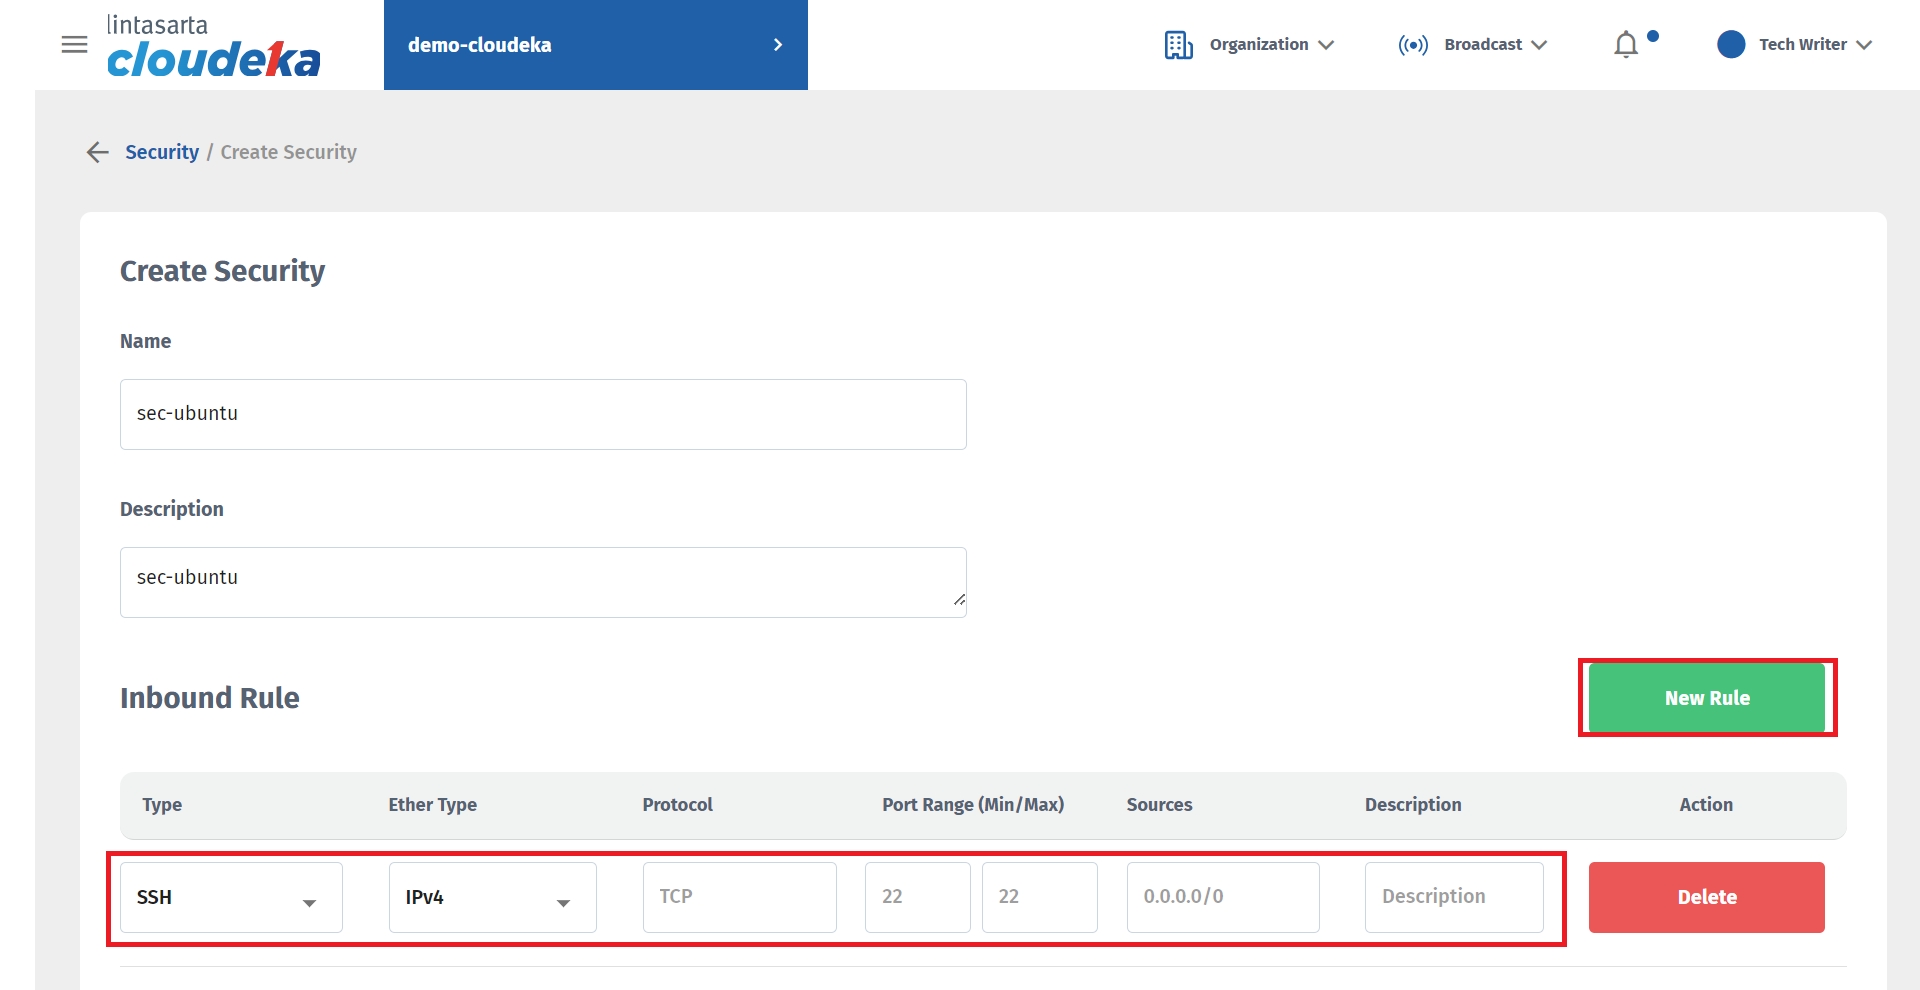Click the Description textarea of the security group

click(x=543, y=582)
